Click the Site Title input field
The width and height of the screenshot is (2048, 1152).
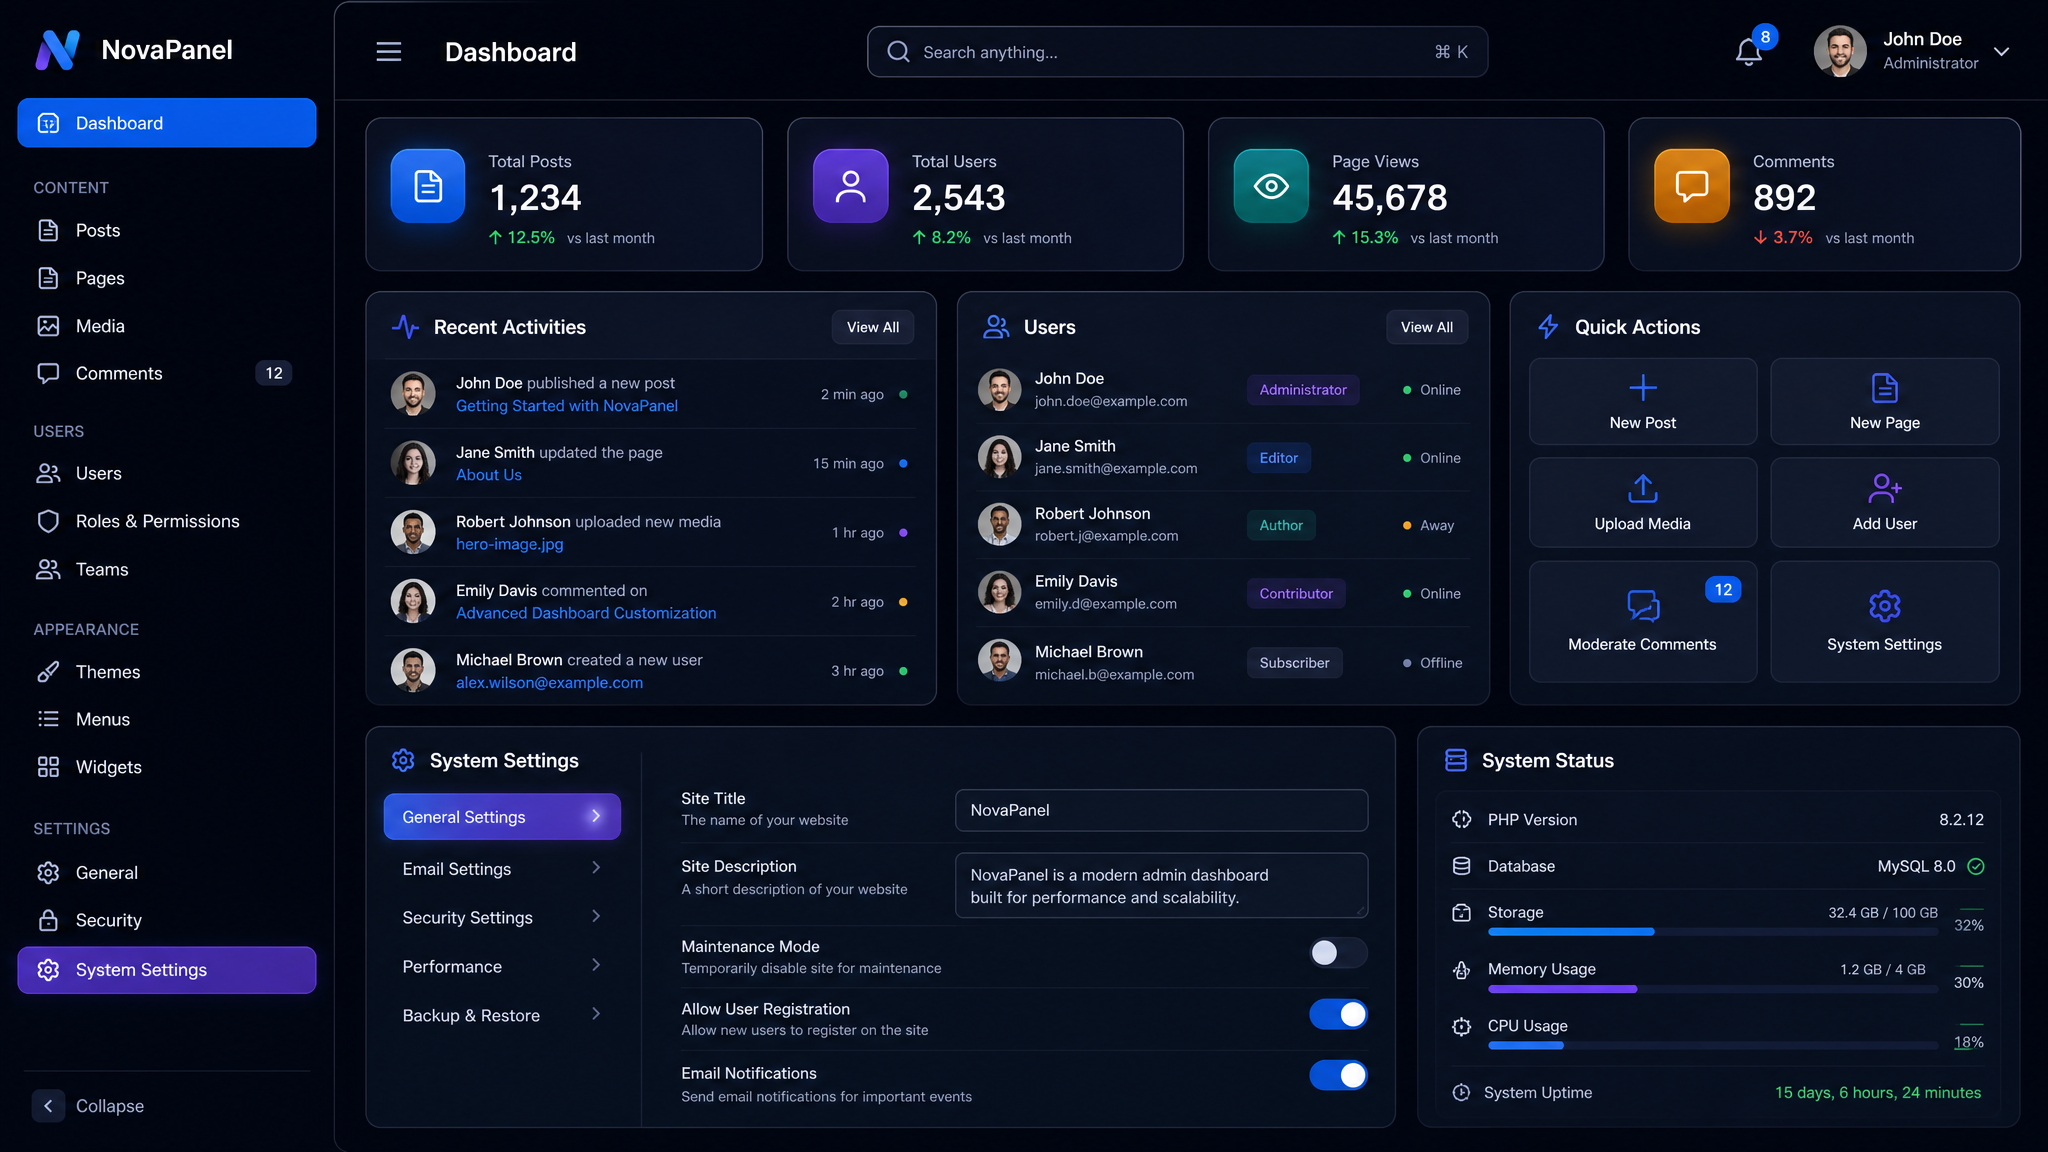1161,810
